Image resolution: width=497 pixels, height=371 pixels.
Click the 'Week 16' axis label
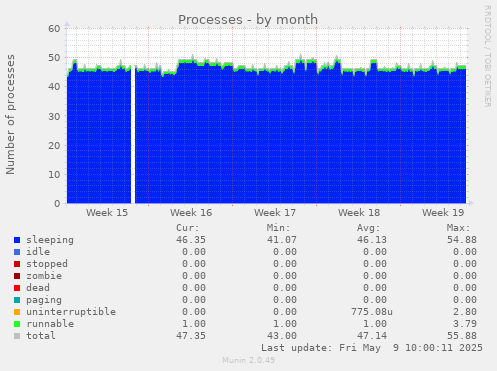(x=191, y=213)
